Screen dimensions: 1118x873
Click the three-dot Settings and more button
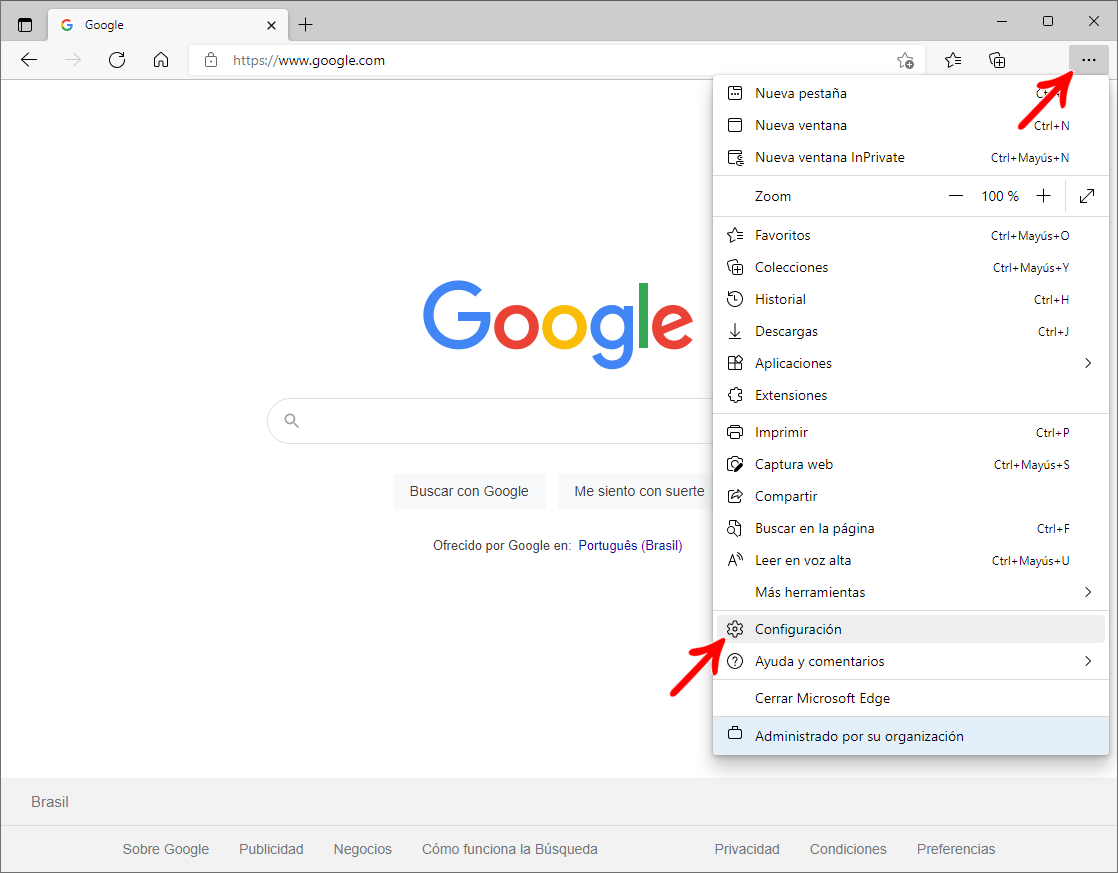coord(1088,60)
